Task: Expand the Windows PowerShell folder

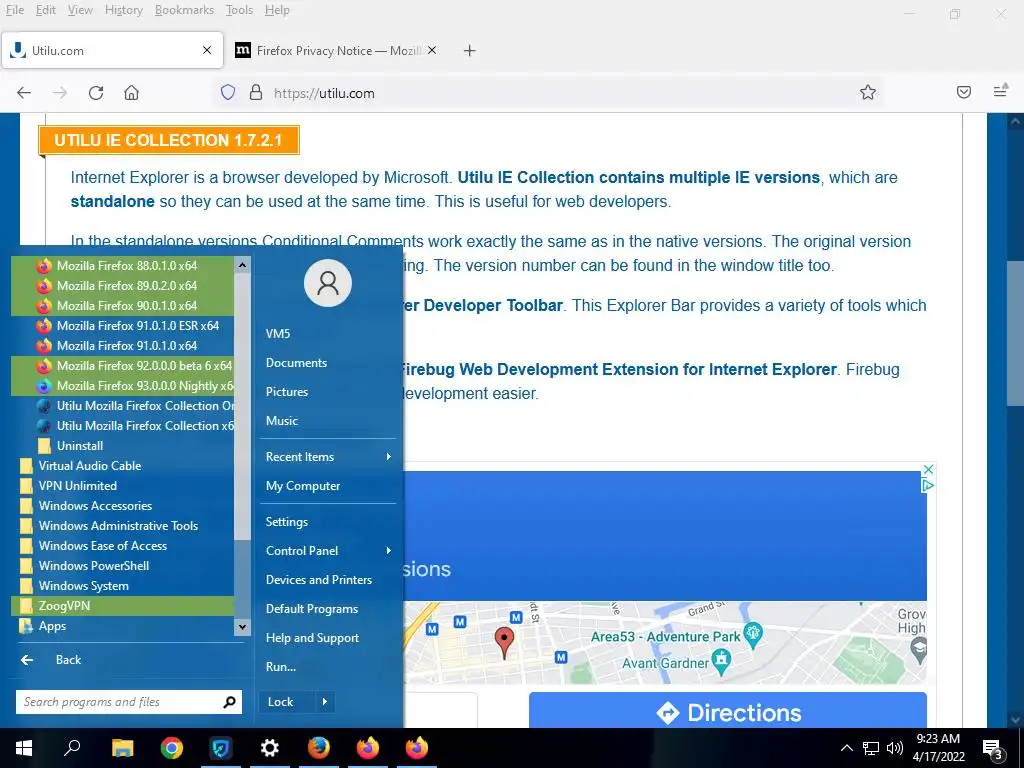Action: point(122,566)
